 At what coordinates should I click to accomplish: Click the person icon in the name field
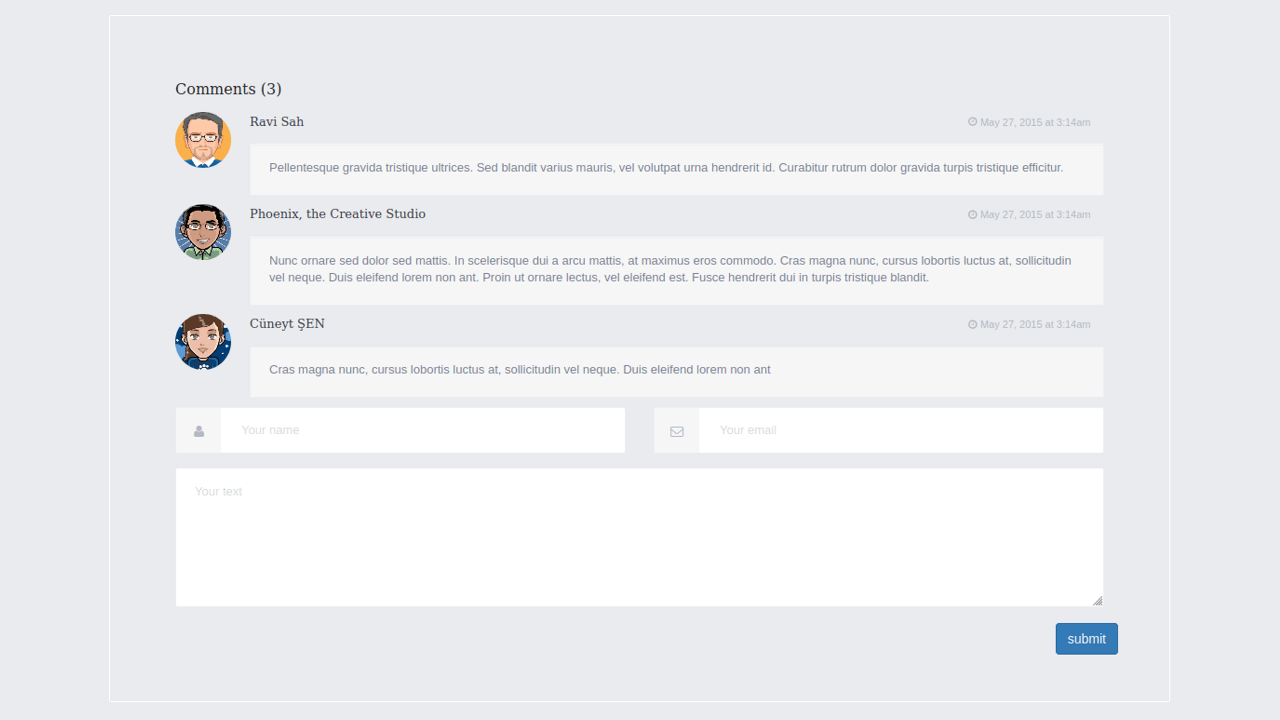point(198,430)
